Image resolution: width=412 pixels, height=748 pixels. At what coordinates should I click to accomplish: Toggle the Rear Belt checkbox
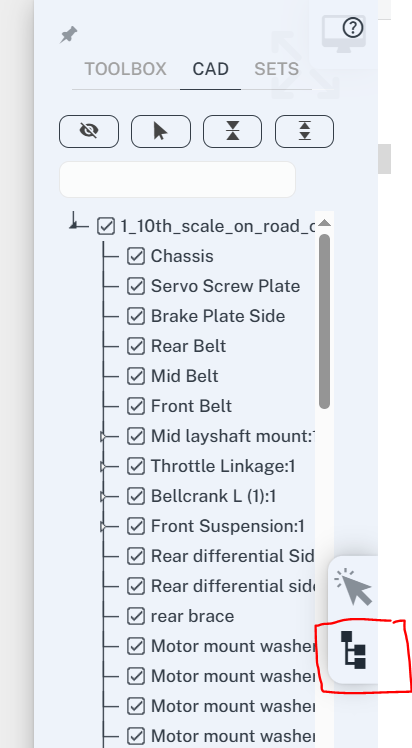pyautogui.click(x=136, y=346)
